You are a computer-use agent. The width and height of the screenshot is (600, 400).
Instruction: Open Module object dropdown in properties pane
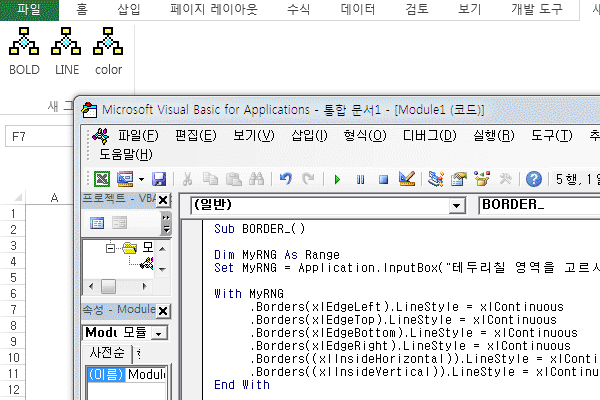159,333
